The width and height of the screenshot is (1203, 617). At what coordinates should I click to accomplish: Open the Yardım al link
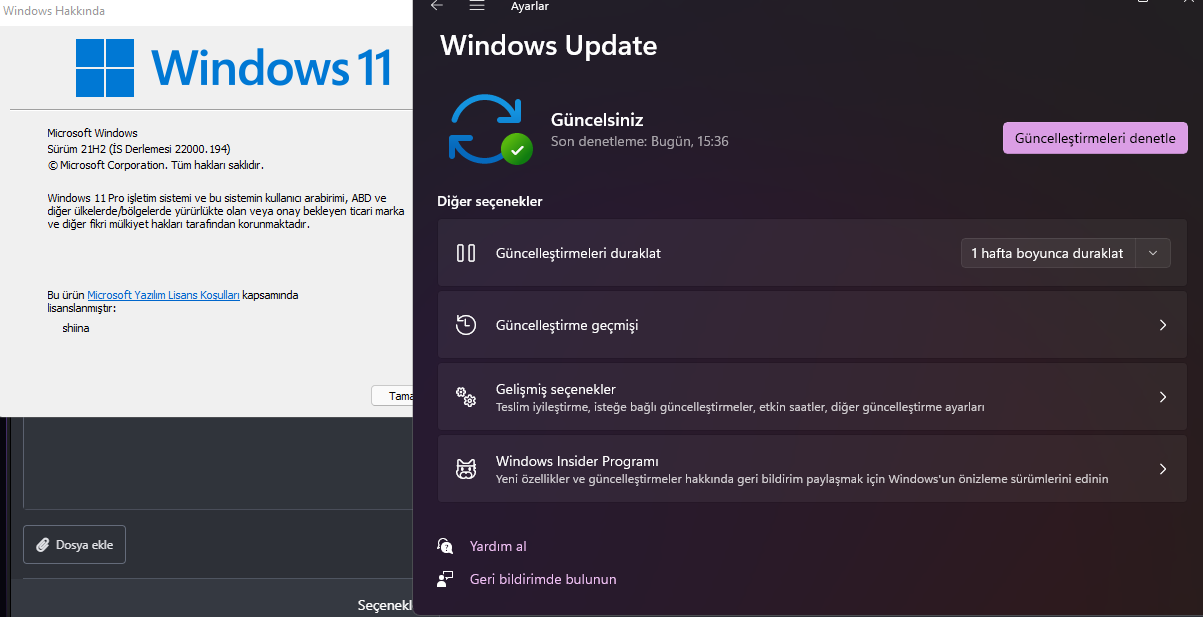pyautogui.click(x=498, y=546)
